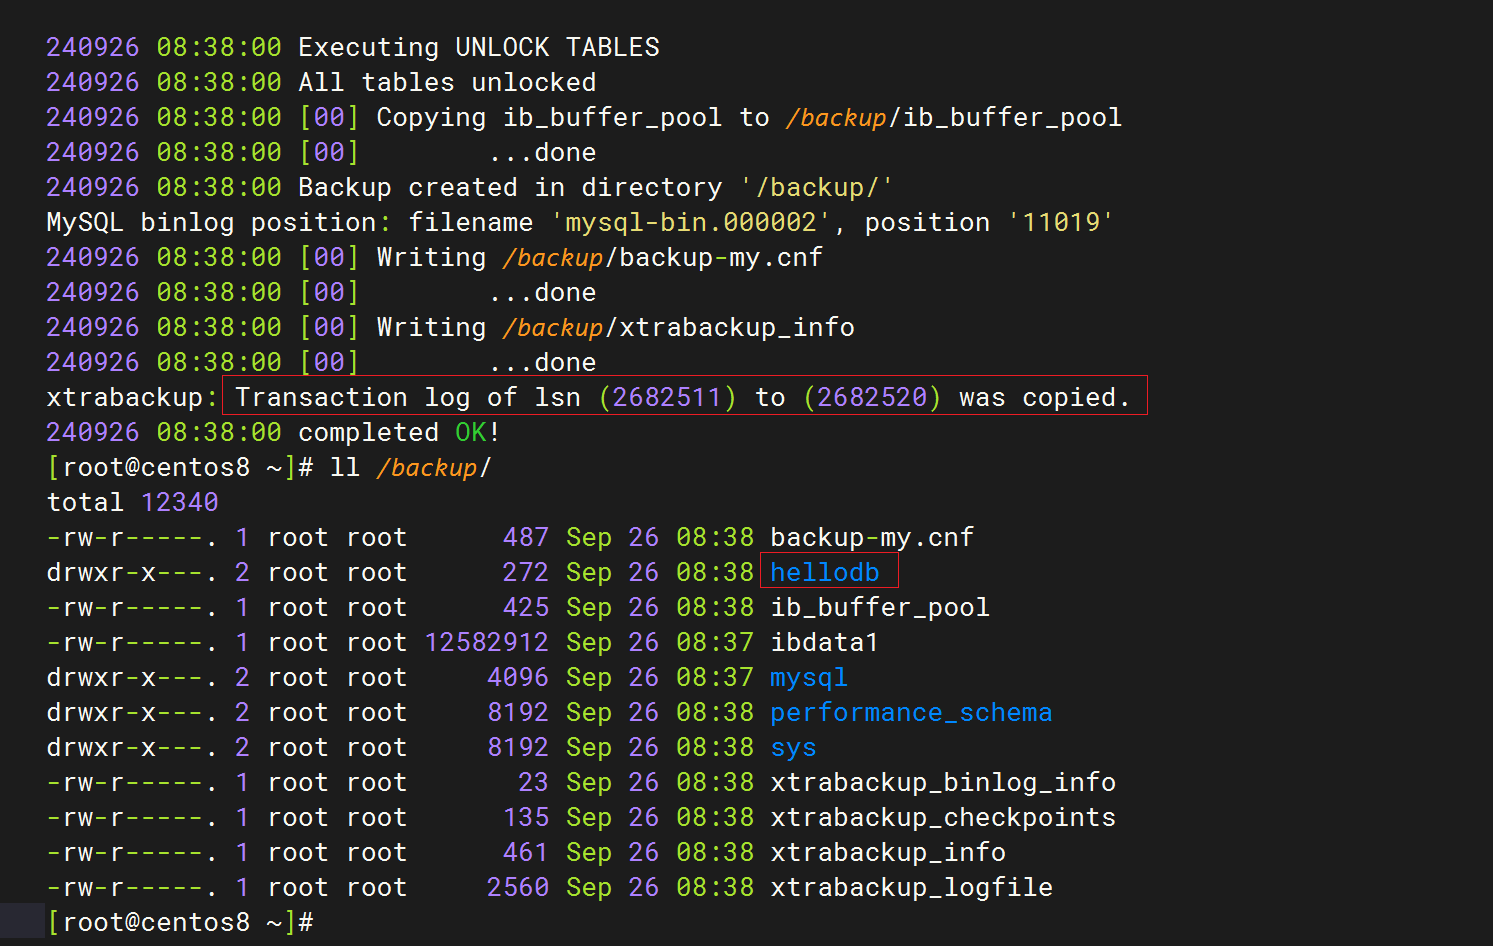Click the size 487 of backup-my.cnf
This screenshot has width=1493, height=946.
[x=526, y=538]
